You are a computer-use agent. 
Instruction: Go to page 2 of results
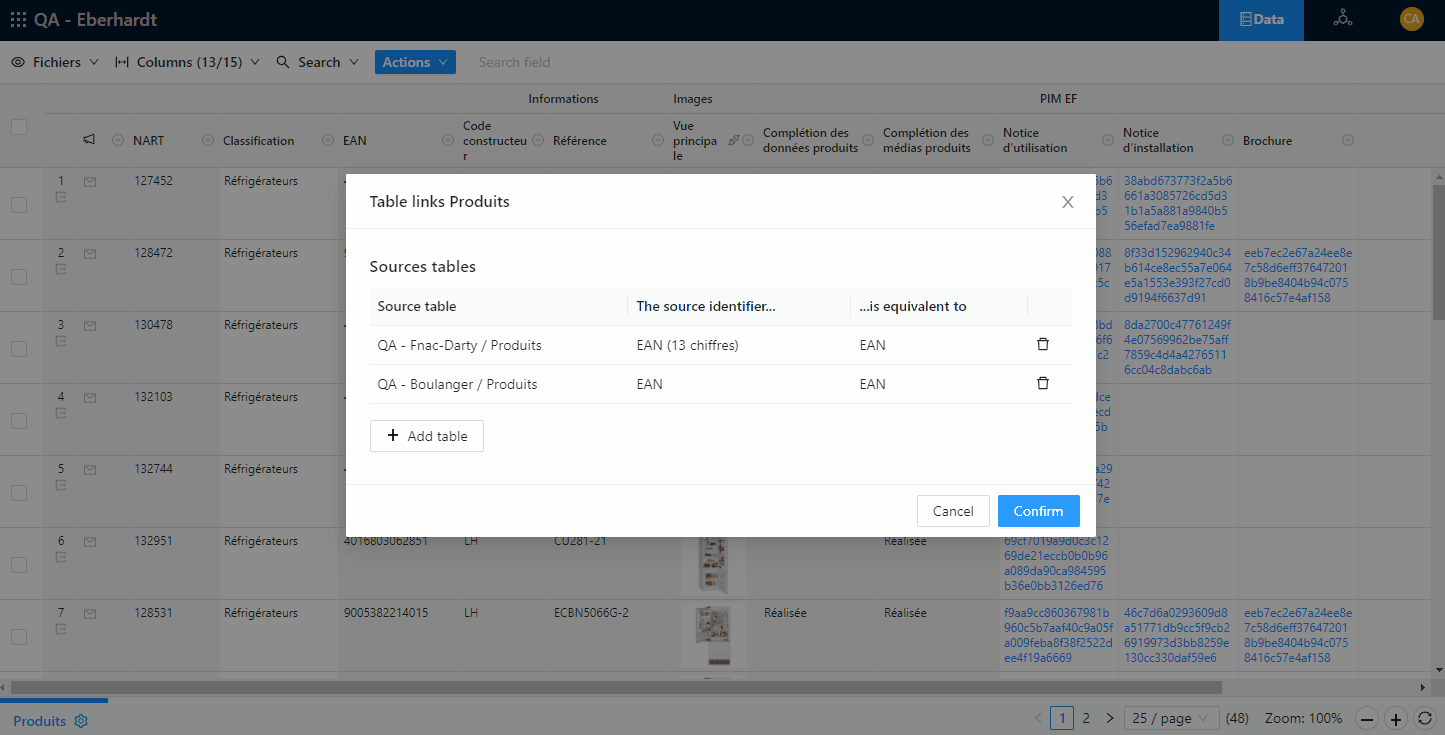pyautogui.click(x=1086, y=718)
